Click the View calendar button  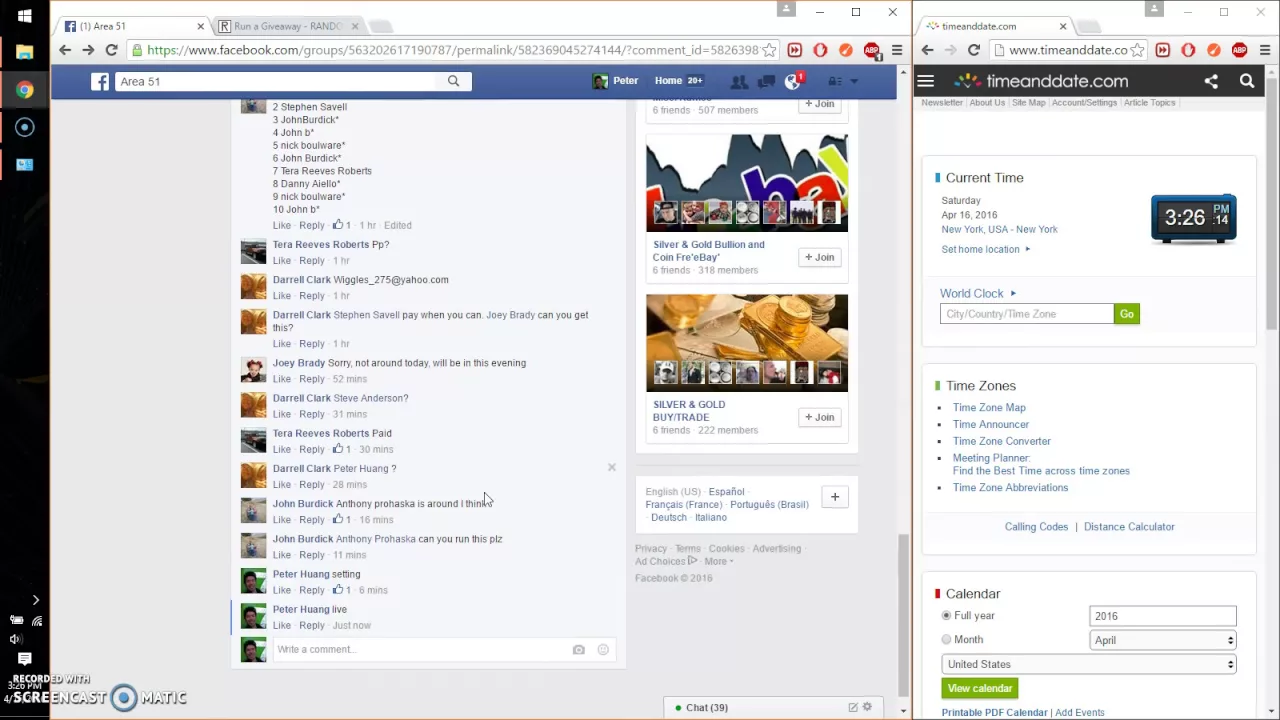(980, 688)
